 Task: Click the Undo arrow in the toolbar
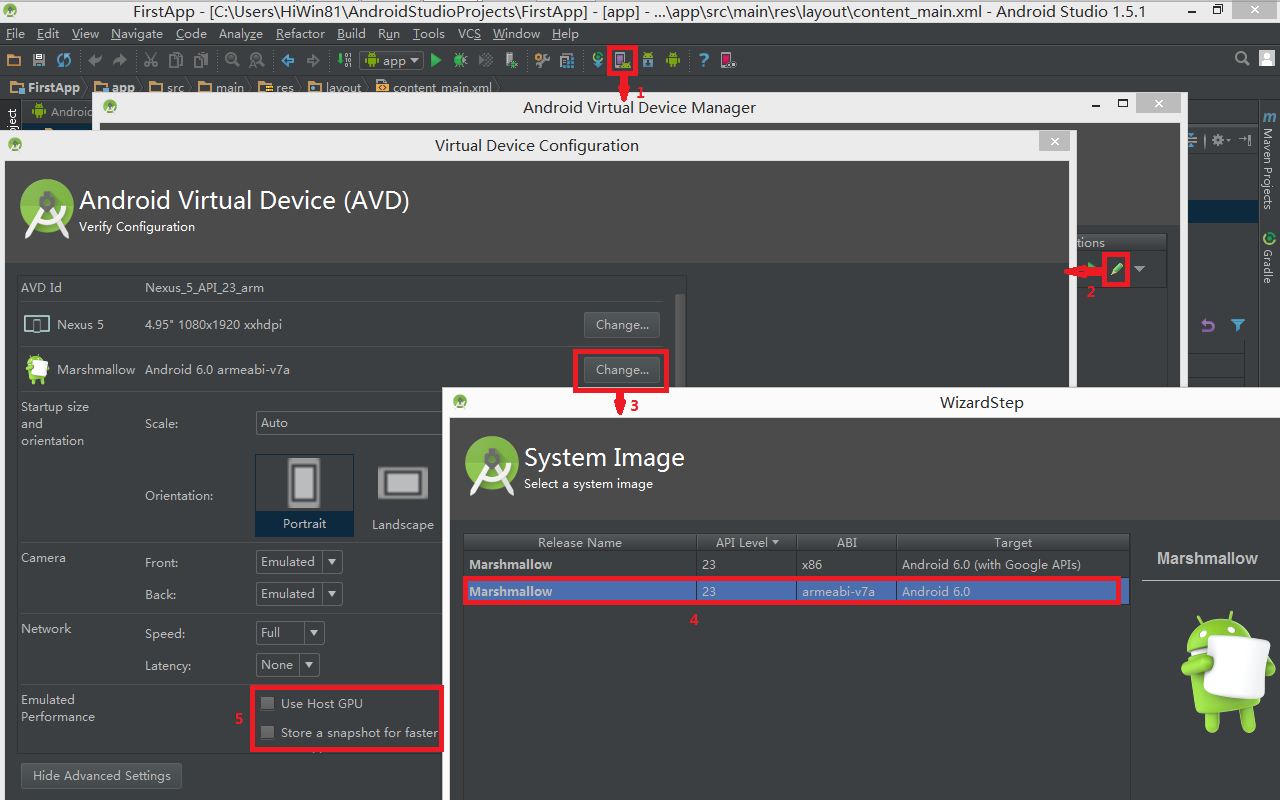click(x=96, y=61)
